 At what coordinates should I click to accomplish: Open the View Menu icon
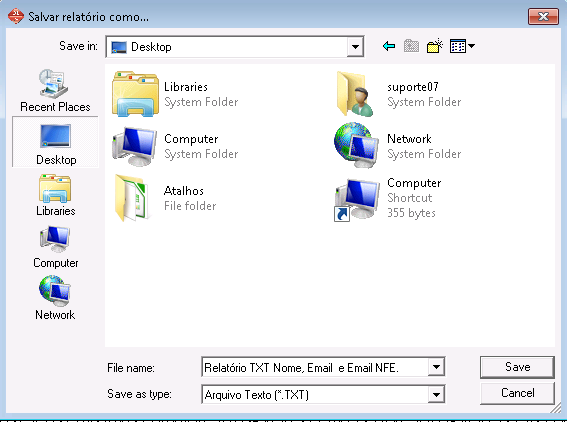click(x=462, y=46)
